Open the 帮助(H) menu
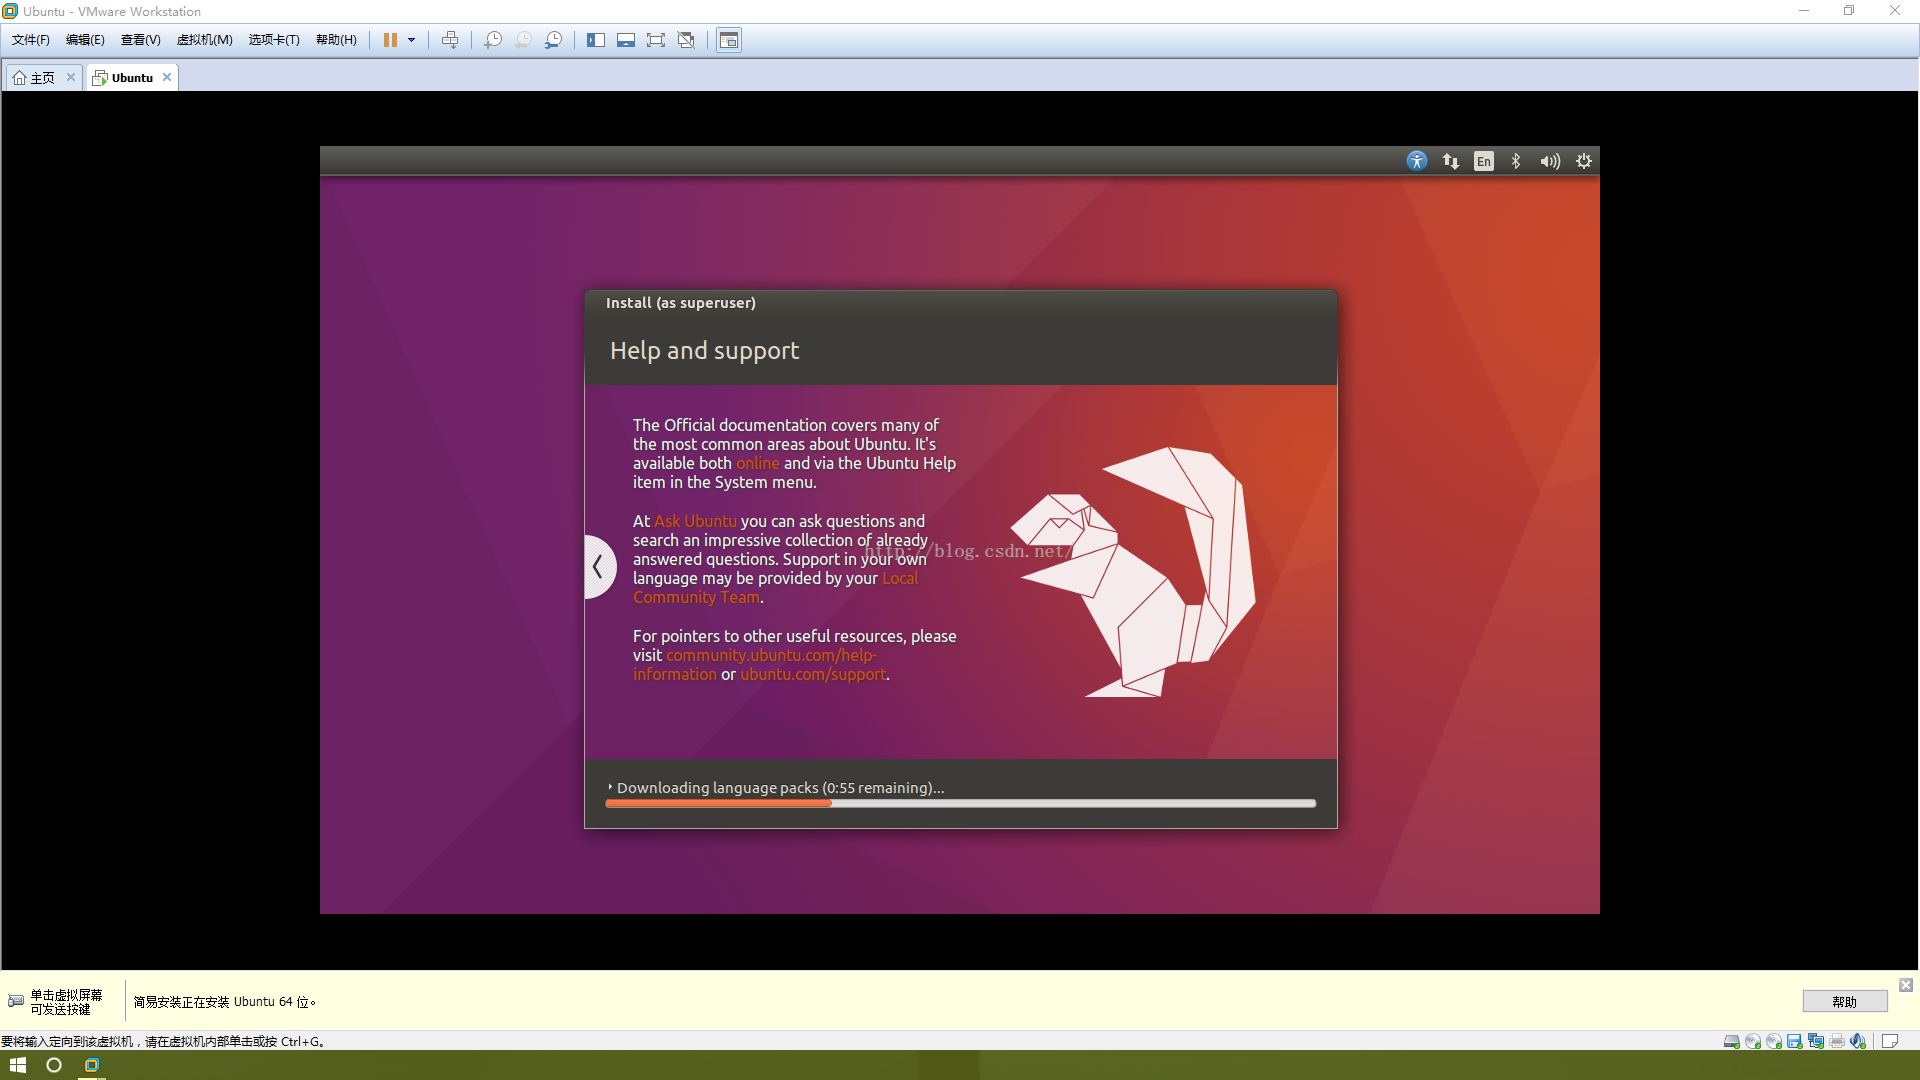 pos(336,40)
